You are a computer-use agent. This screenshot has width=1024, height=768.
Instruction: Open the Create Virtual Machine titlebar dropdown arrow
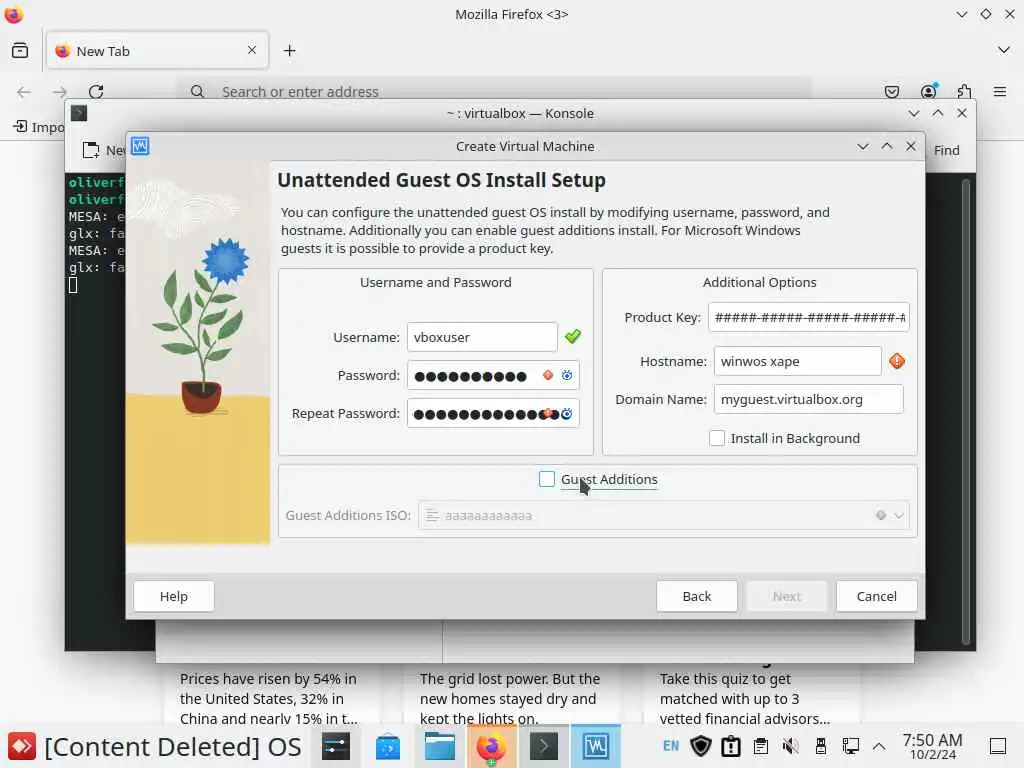click(863, 146)
